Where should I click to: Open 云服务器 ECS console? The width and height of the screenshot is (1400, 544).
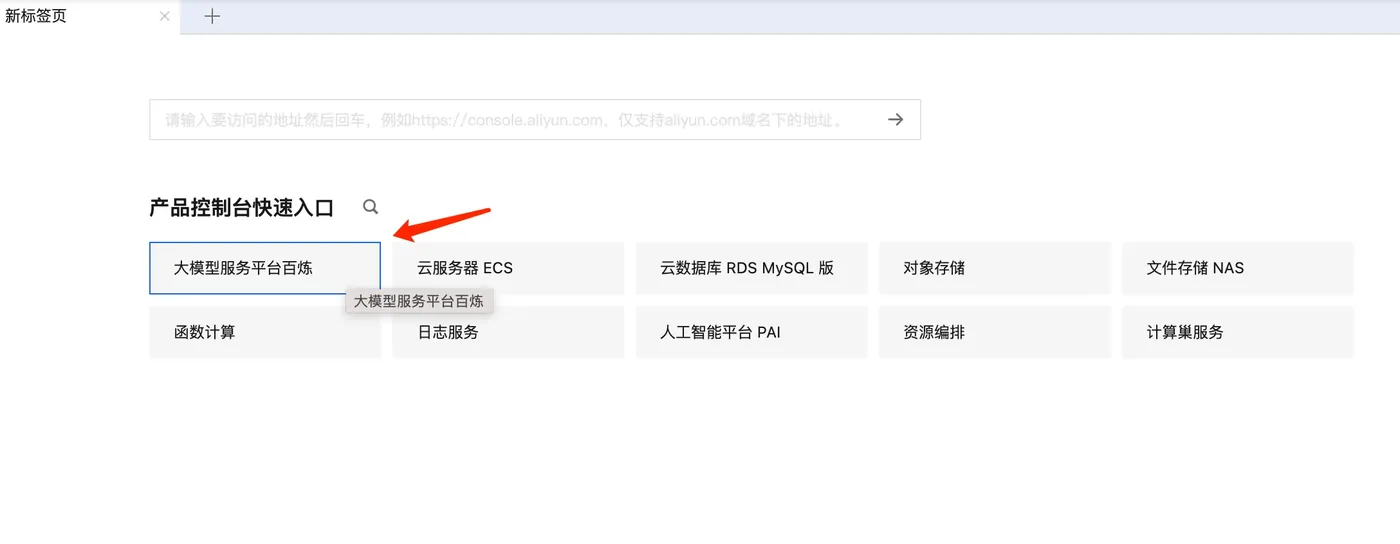(508, 268)
